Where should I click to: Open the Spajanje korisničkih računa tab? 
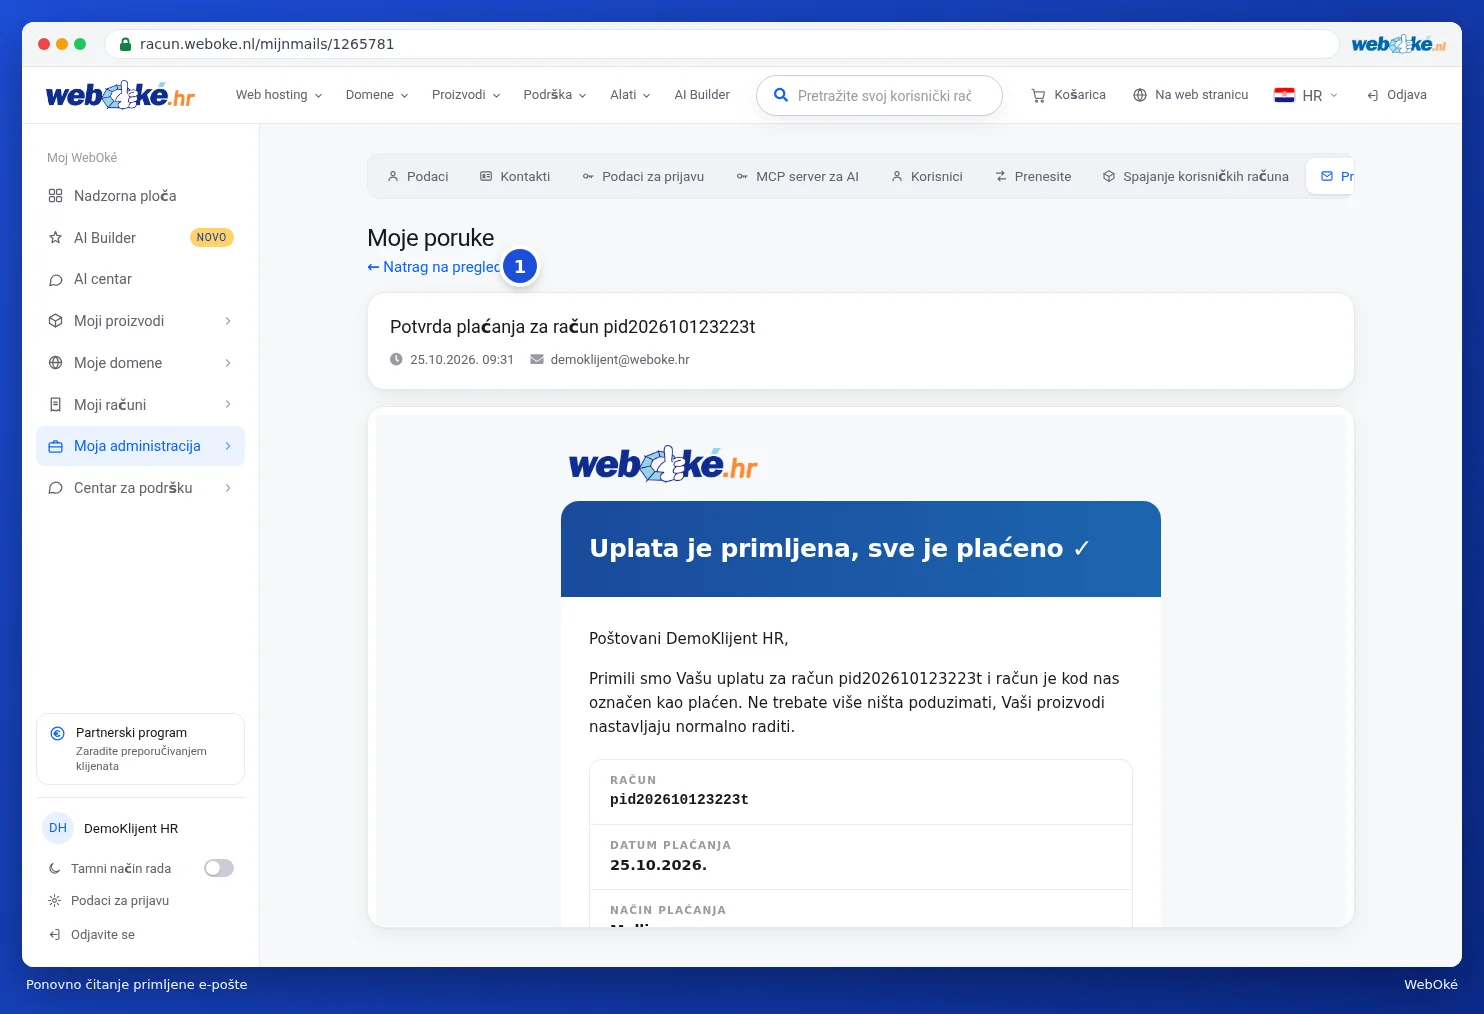[1196, 177]
